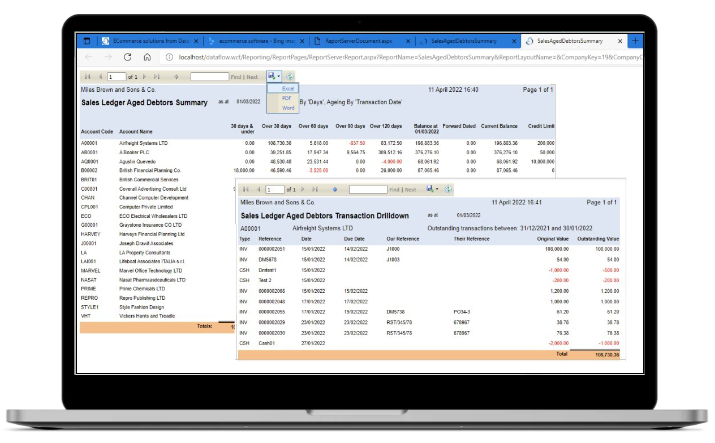The image size is (715, 443).
Task: Reload the page with refresh icon
Action: [128, 57]
